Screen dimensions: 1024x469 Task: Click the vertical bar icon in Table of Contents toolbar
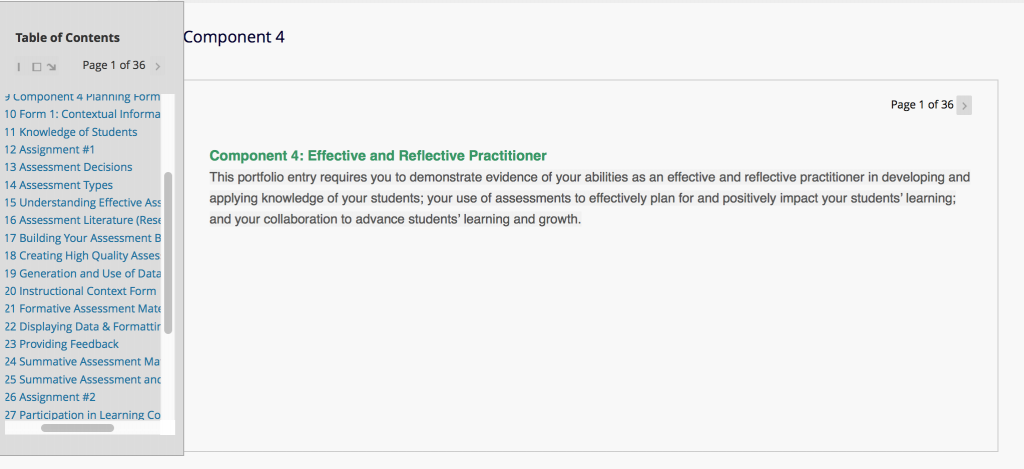[x=19, y=67]
